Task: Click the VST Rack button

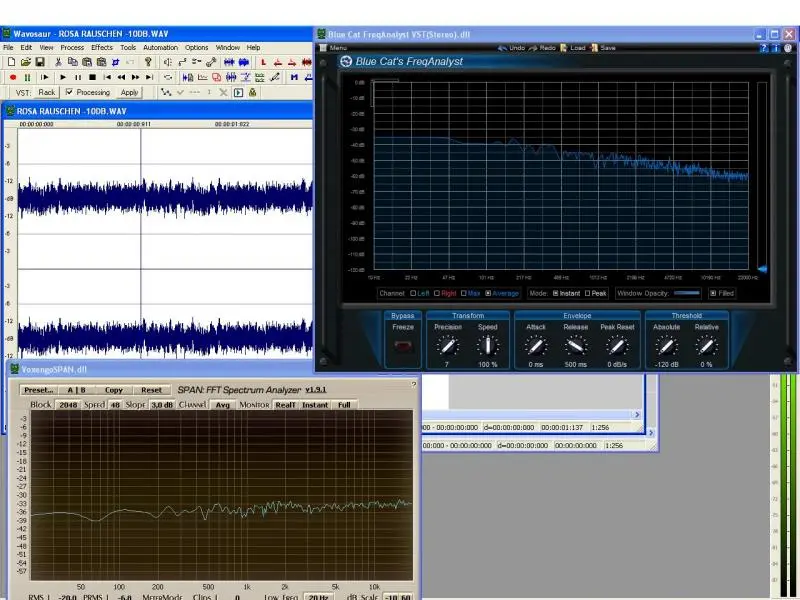Action: click(47, 92)
